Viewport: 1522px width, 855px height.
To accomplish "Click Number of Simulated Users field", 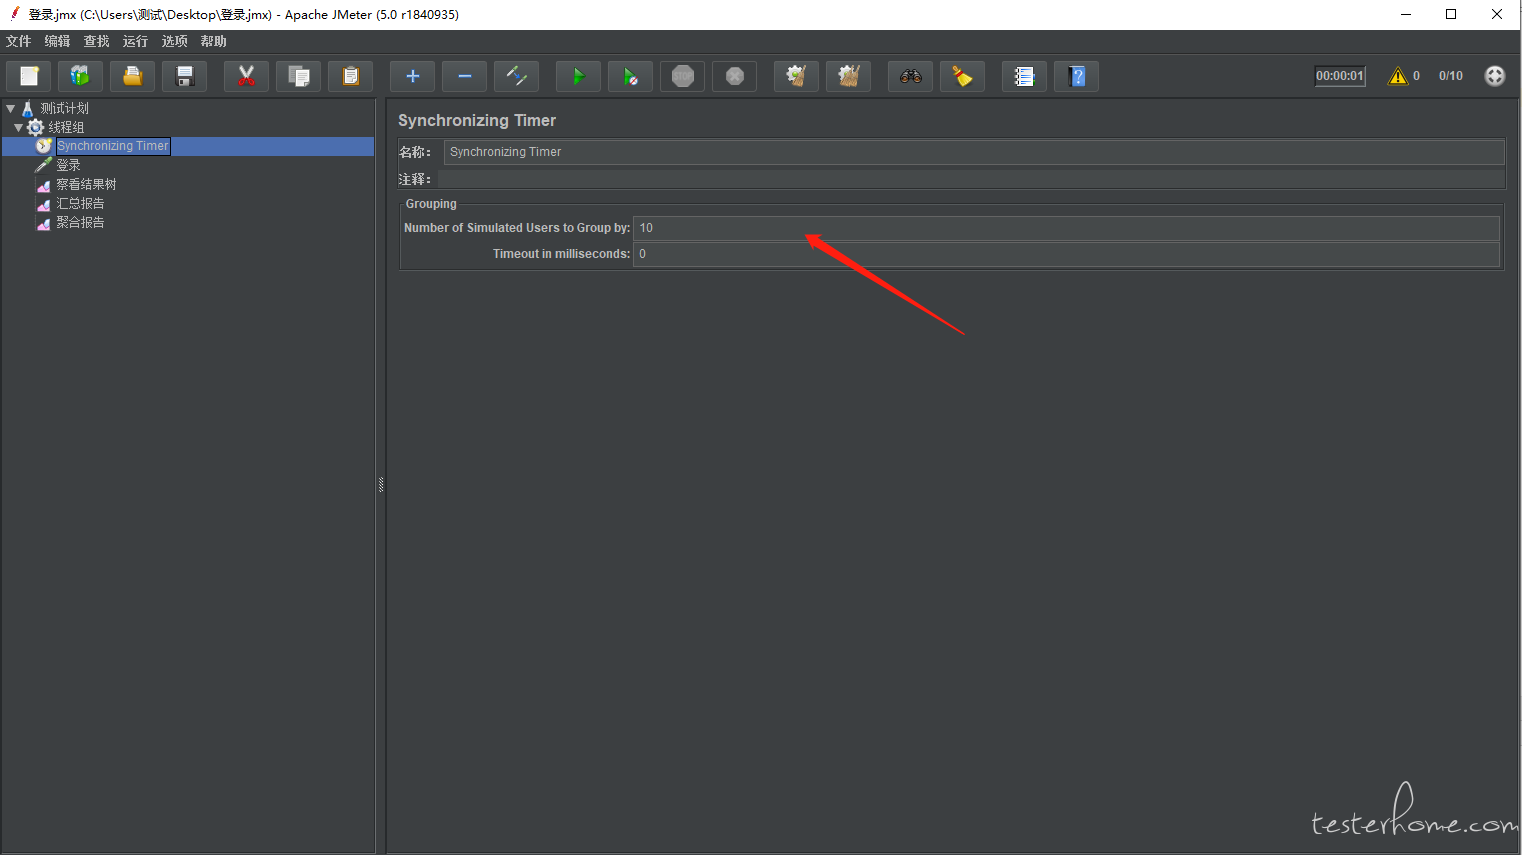I will (x=1066, y=228).
